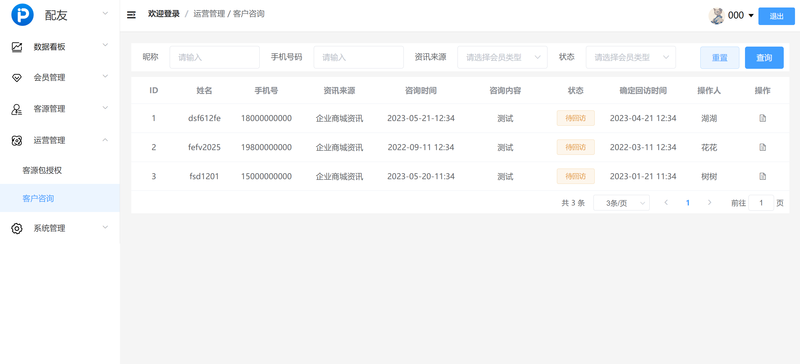800x364 pixels.
Task: Click the user avatar image
Action: (717, 16)
